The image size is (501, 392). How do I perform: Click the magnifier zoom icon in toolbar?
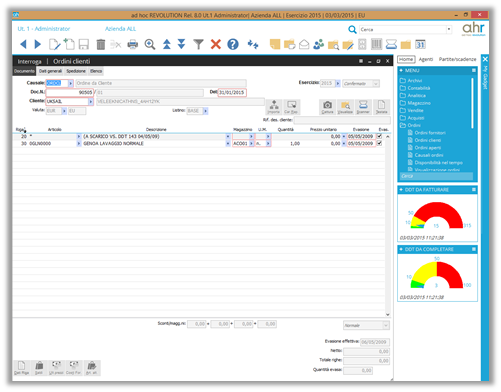click(x=150, y=44)
